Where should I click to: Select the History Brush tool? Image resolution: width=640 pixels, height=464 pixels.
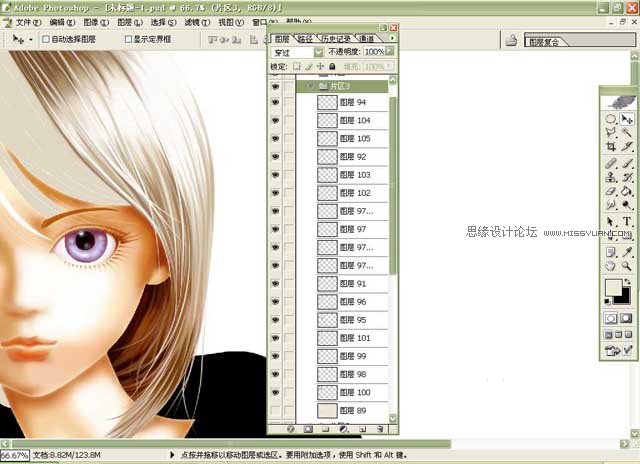tap(627, 177)
